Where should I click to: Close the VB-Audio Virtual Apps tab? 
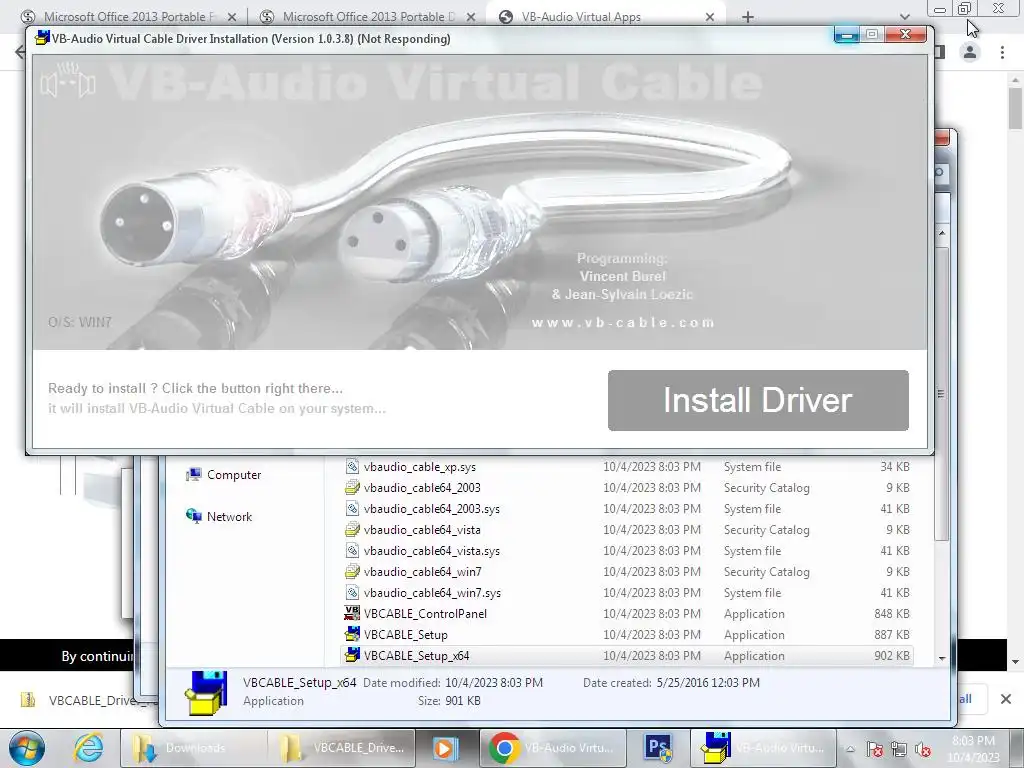pyautogui.click(x=710, y=17)
